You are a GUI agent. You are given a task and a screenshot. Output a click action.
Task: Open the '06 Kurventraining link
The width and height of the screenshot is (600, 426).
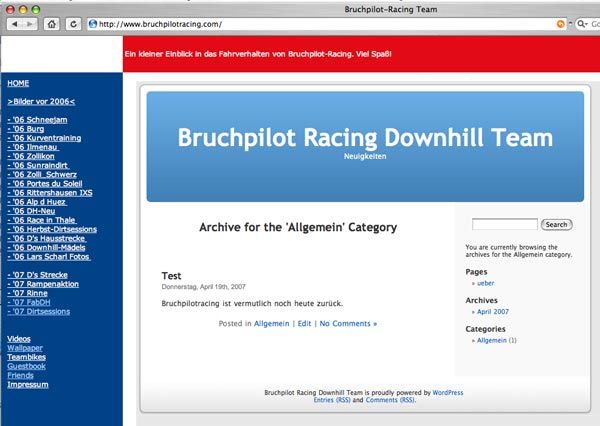click(x=44, y=138)
